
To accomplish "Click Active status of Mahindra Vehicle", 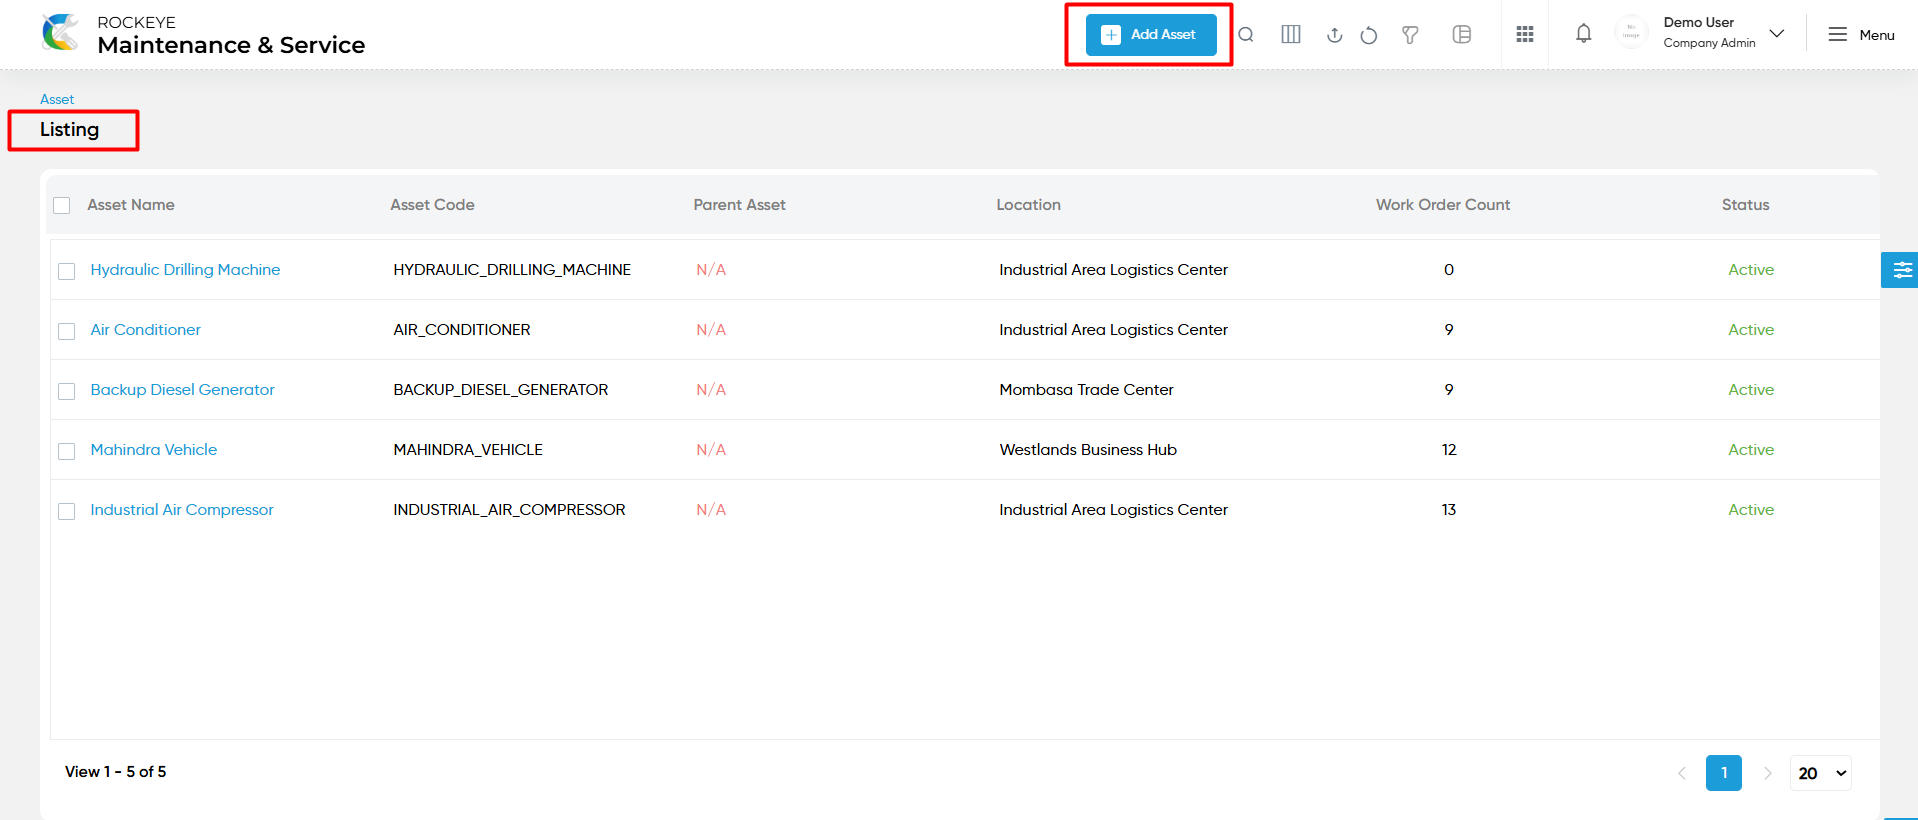I will click(1751, 450).
